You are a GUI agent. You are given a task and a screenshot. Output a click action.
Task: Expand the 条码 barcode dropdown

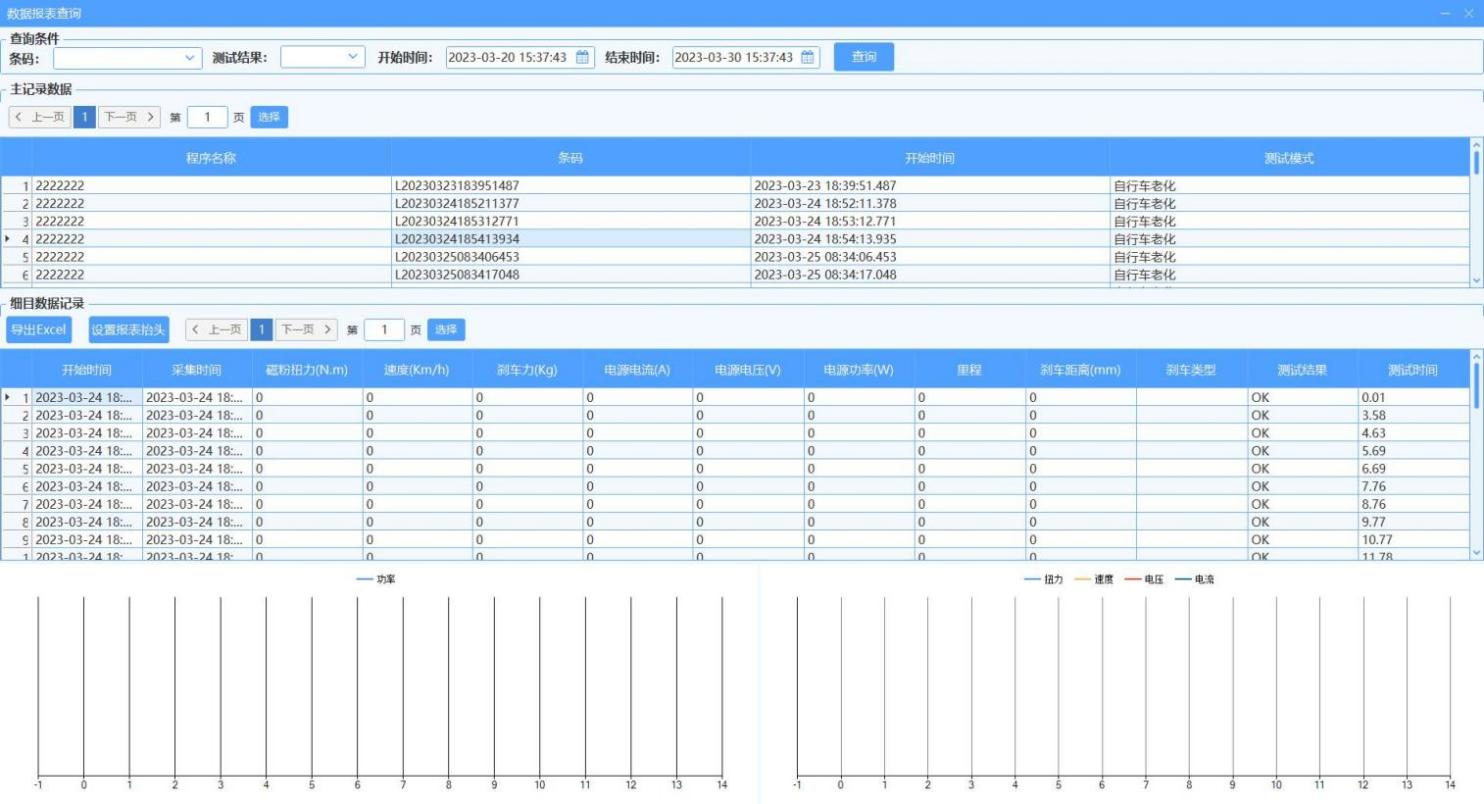pos(193,58)
